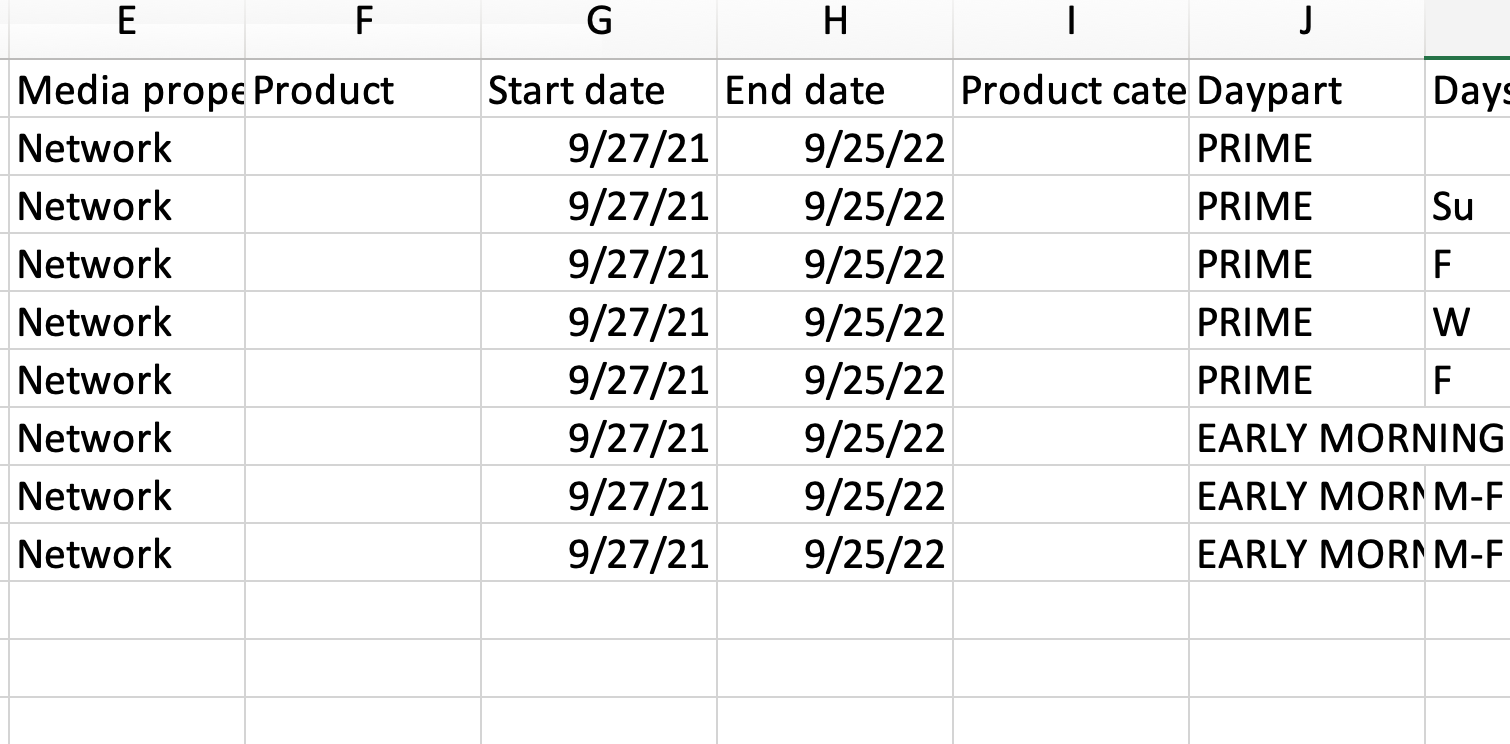The width and height of the screenshot is (1510, 744).
Task: Select the last 'M-F' days cell
Action: [x=1468, y=554]
